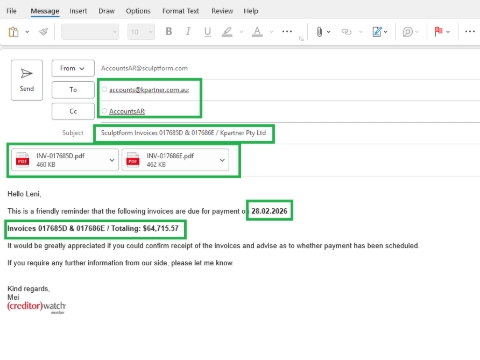
Task: Click the Loop components icon
Action: [x=408, y=32]
